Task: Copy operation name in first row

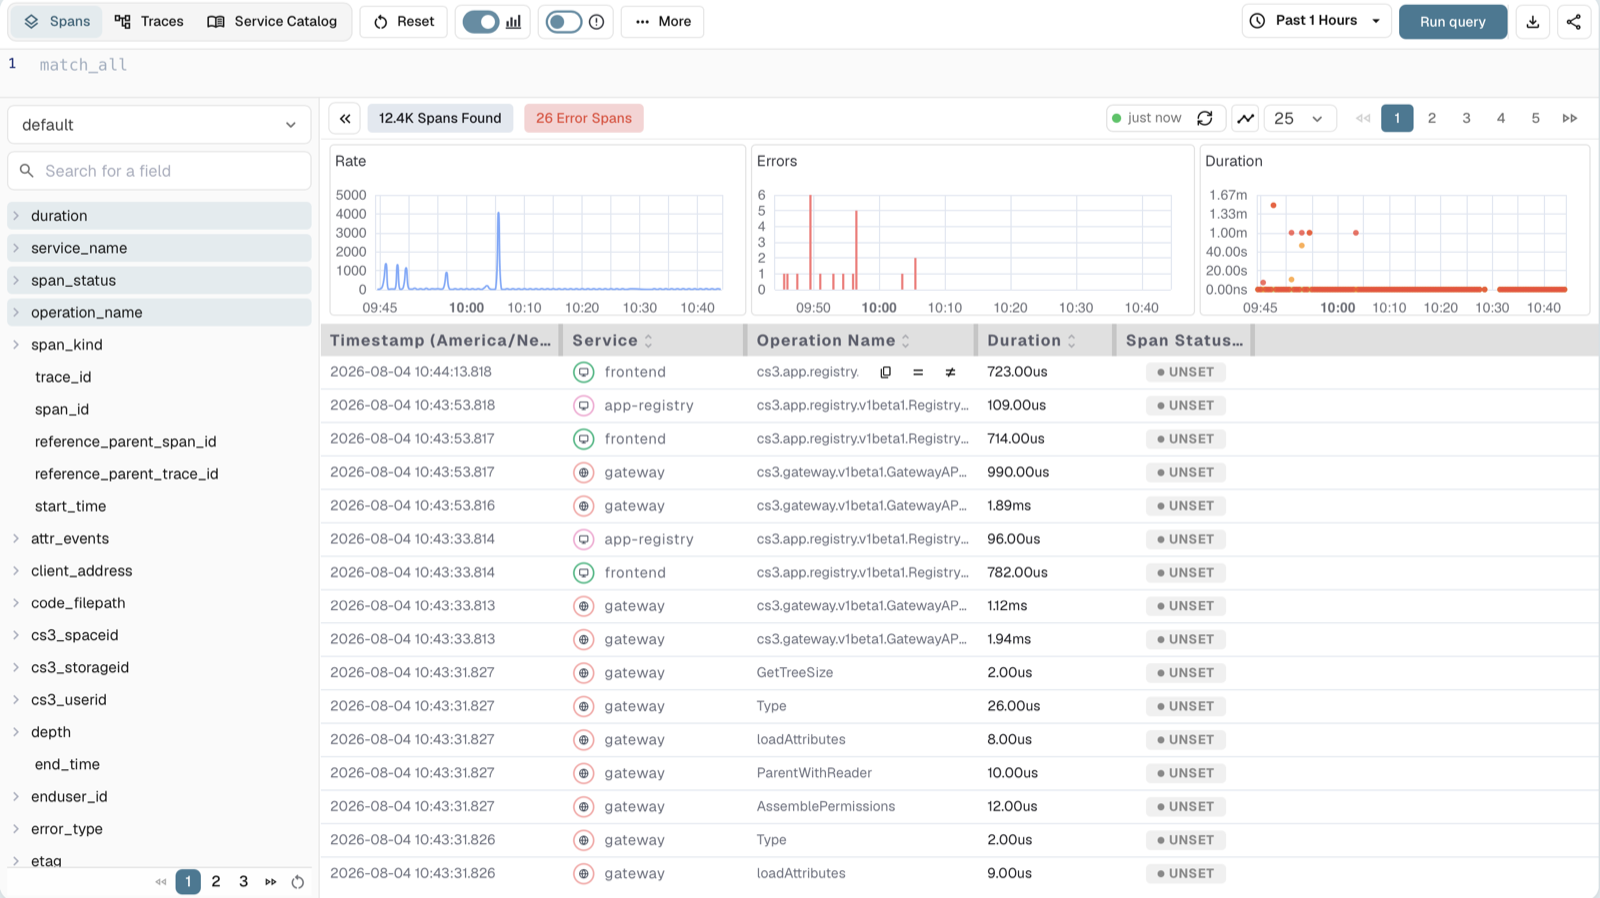Action: pos(885,372)
